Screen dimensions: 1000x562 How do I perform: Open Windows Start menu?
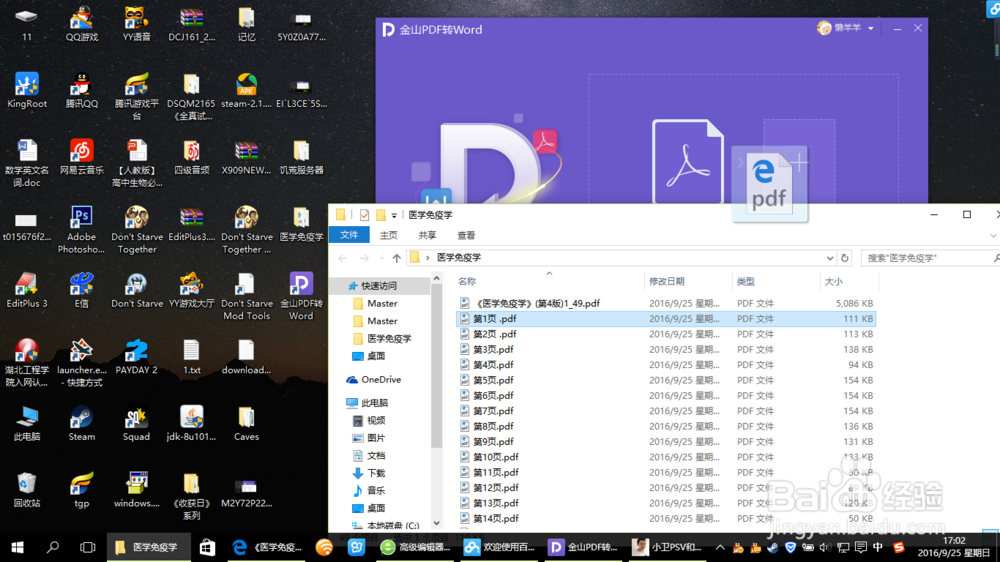(x=17, y=547)
